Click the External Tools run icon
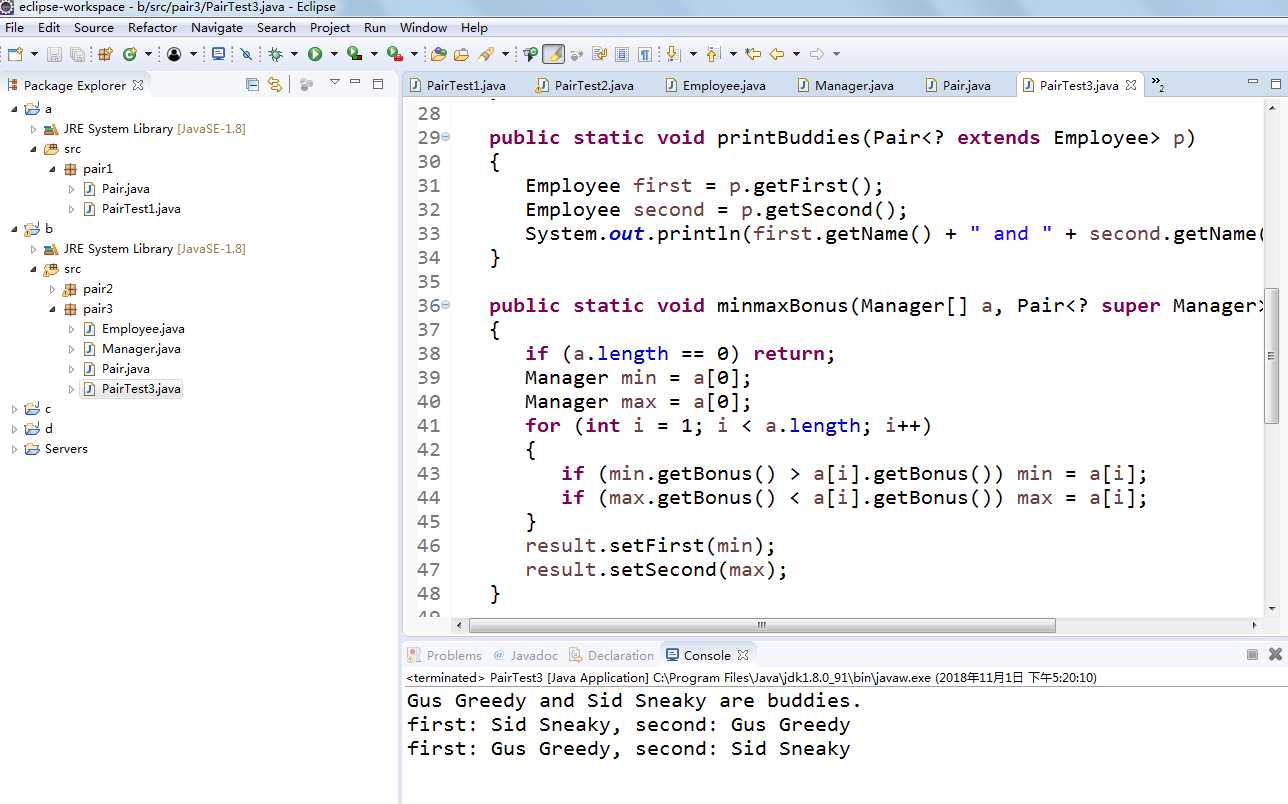Viewport: 1288px width, 804px height. coord(395,54)
